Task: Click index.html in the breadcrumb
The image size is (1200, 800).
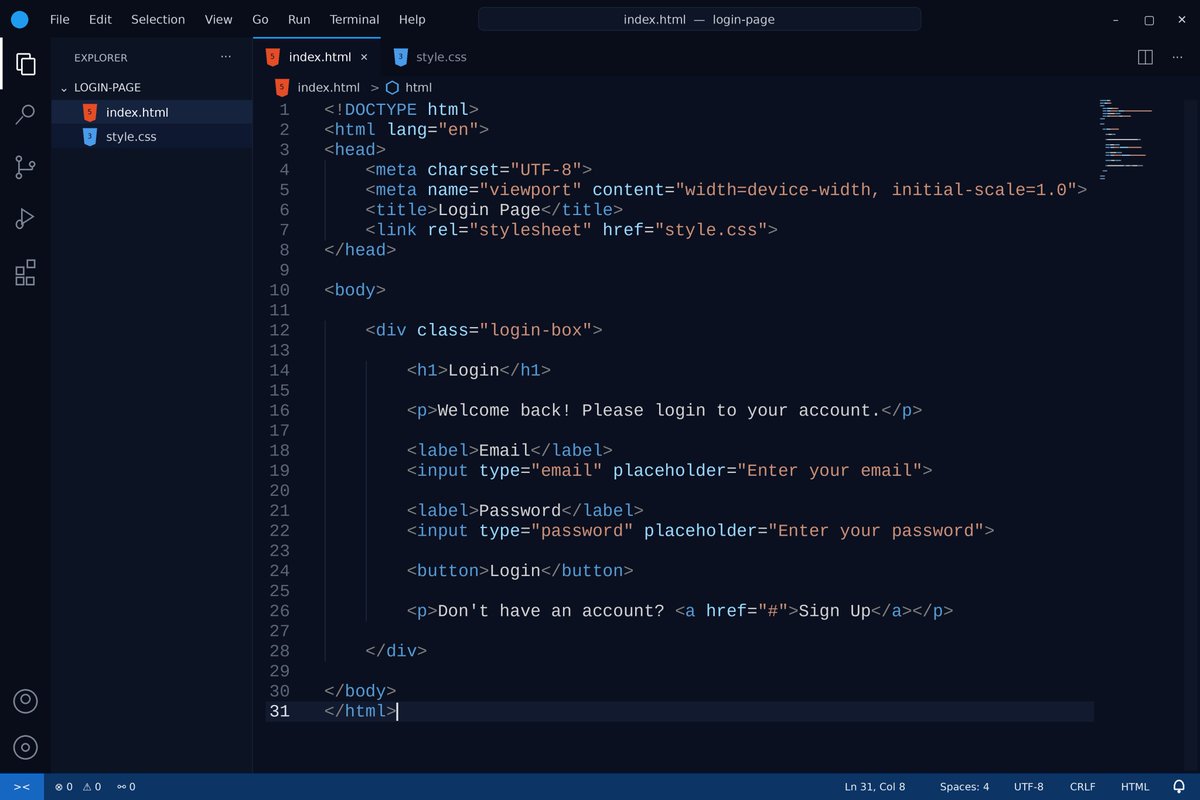Action: tap(328, 87)
